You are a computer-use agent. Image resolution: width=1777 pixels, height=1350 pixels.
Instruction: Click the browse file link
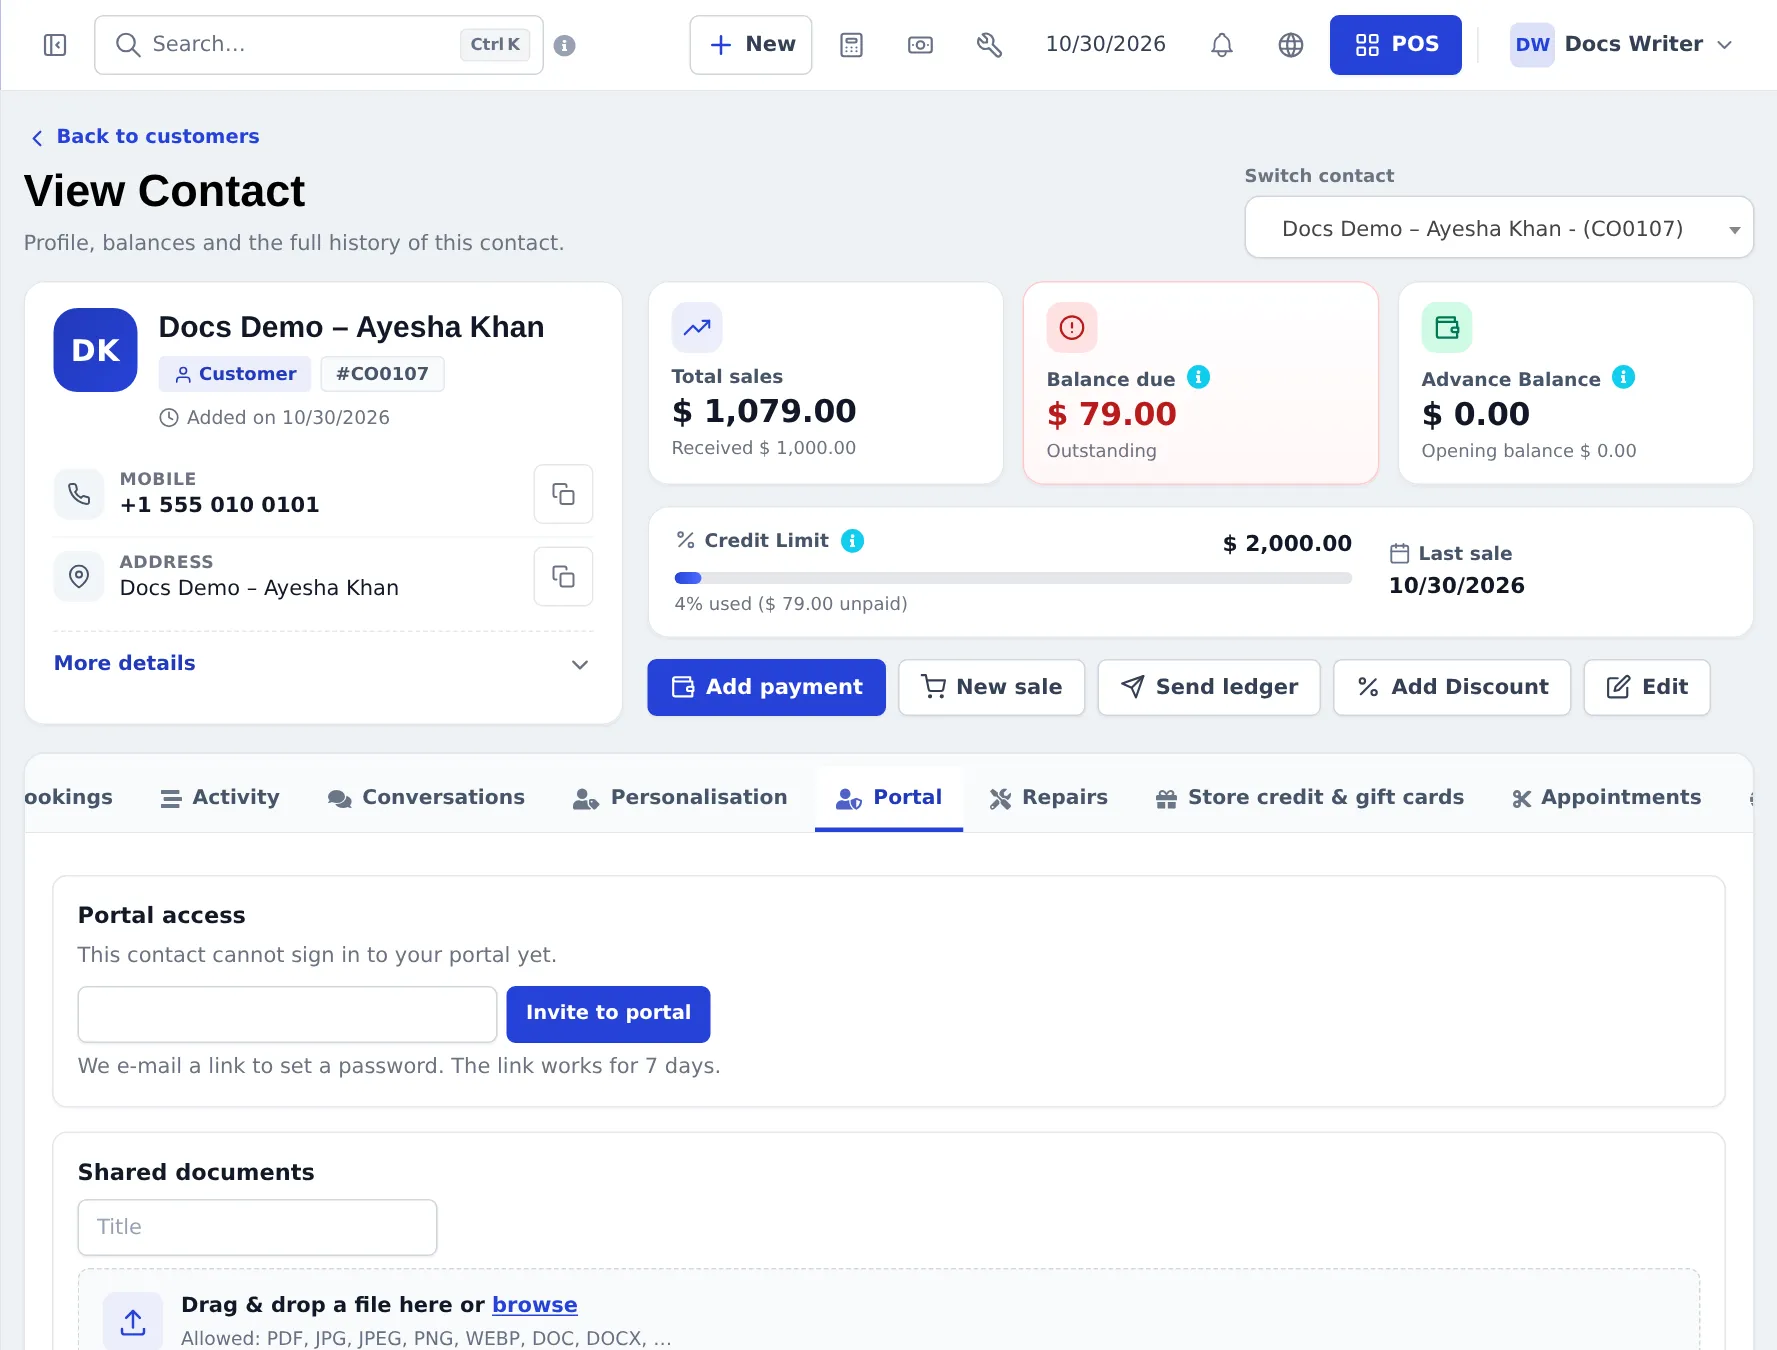coord(534,1305)
